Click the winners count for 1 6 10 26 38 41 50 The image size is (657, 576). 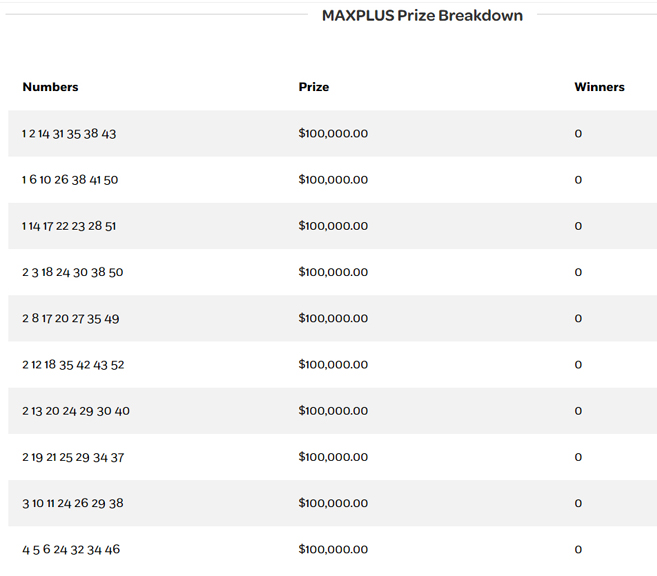point(578,180)
